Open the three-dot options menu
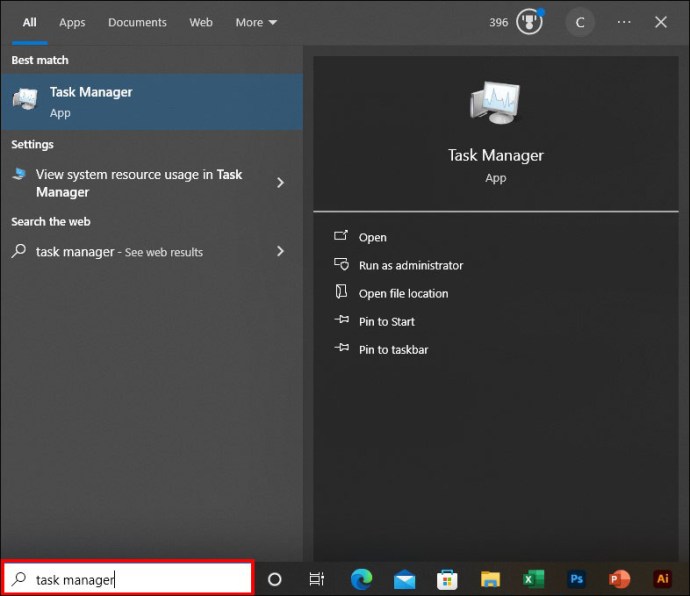Viewport: 690px width, 596px height. (624, 22)
